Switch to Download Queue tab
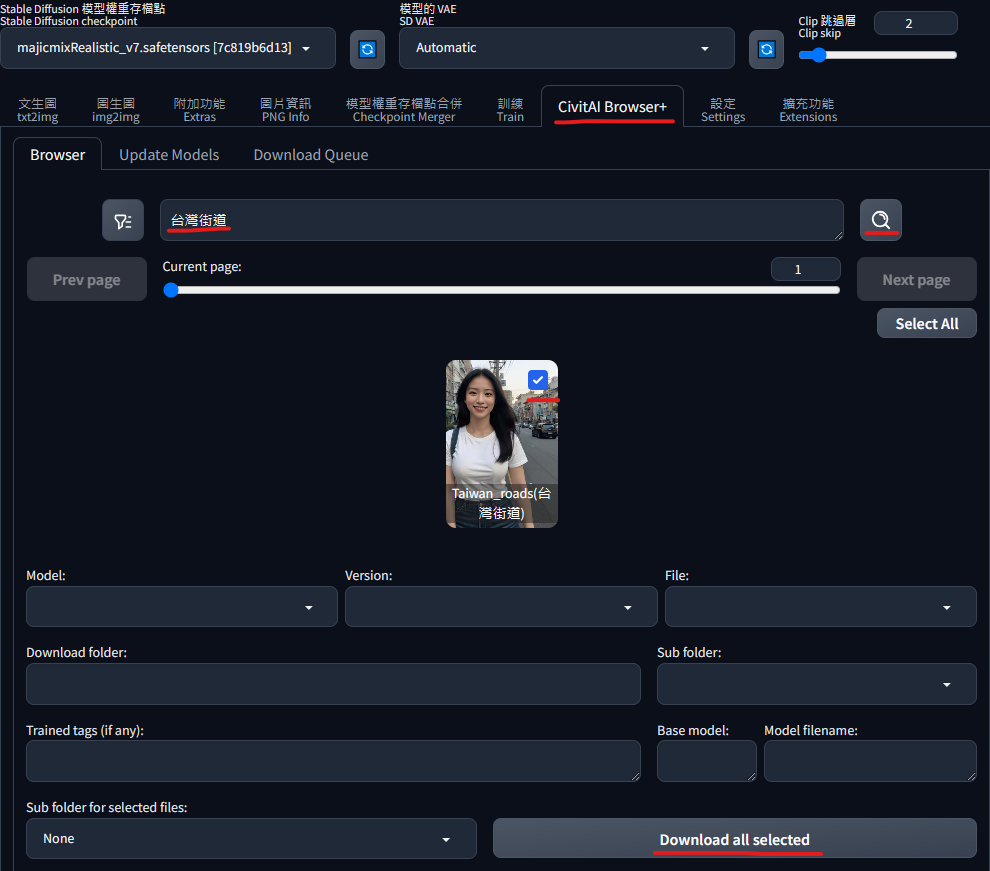990x871 pixels. 310,155
